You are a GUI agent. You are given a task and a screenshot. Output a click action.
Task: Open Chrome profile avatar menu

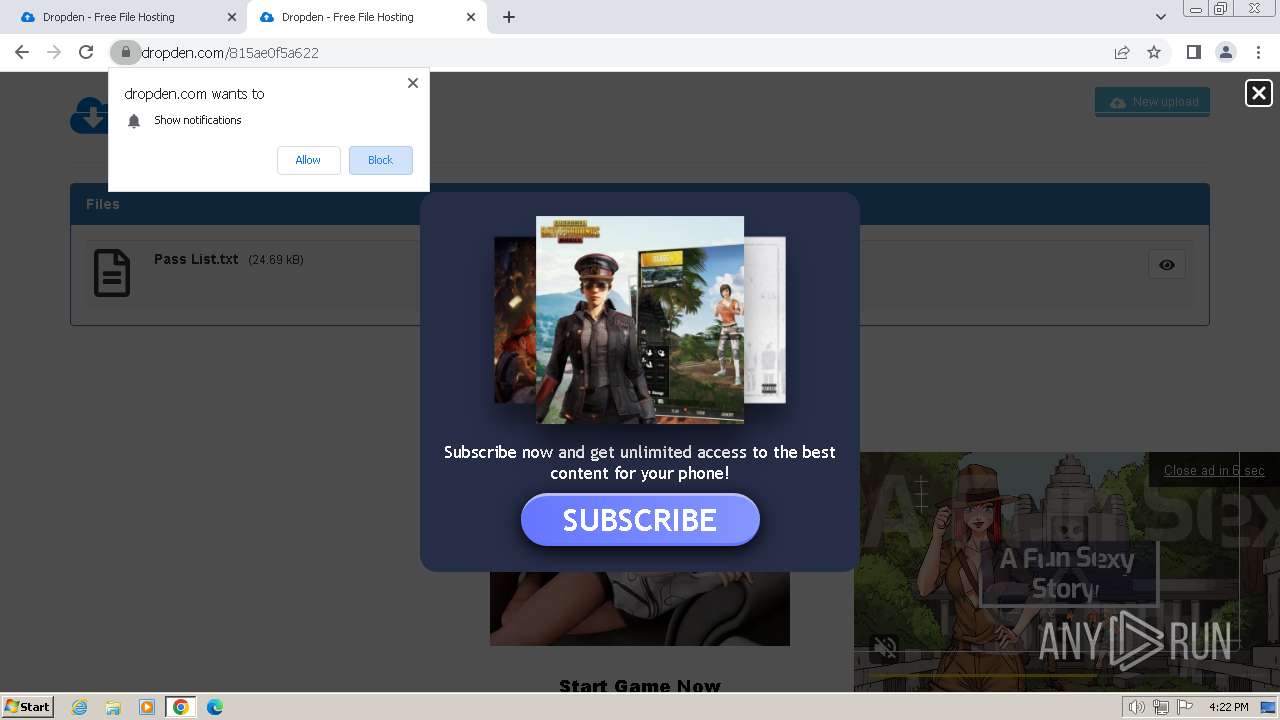click(1225, 52)
